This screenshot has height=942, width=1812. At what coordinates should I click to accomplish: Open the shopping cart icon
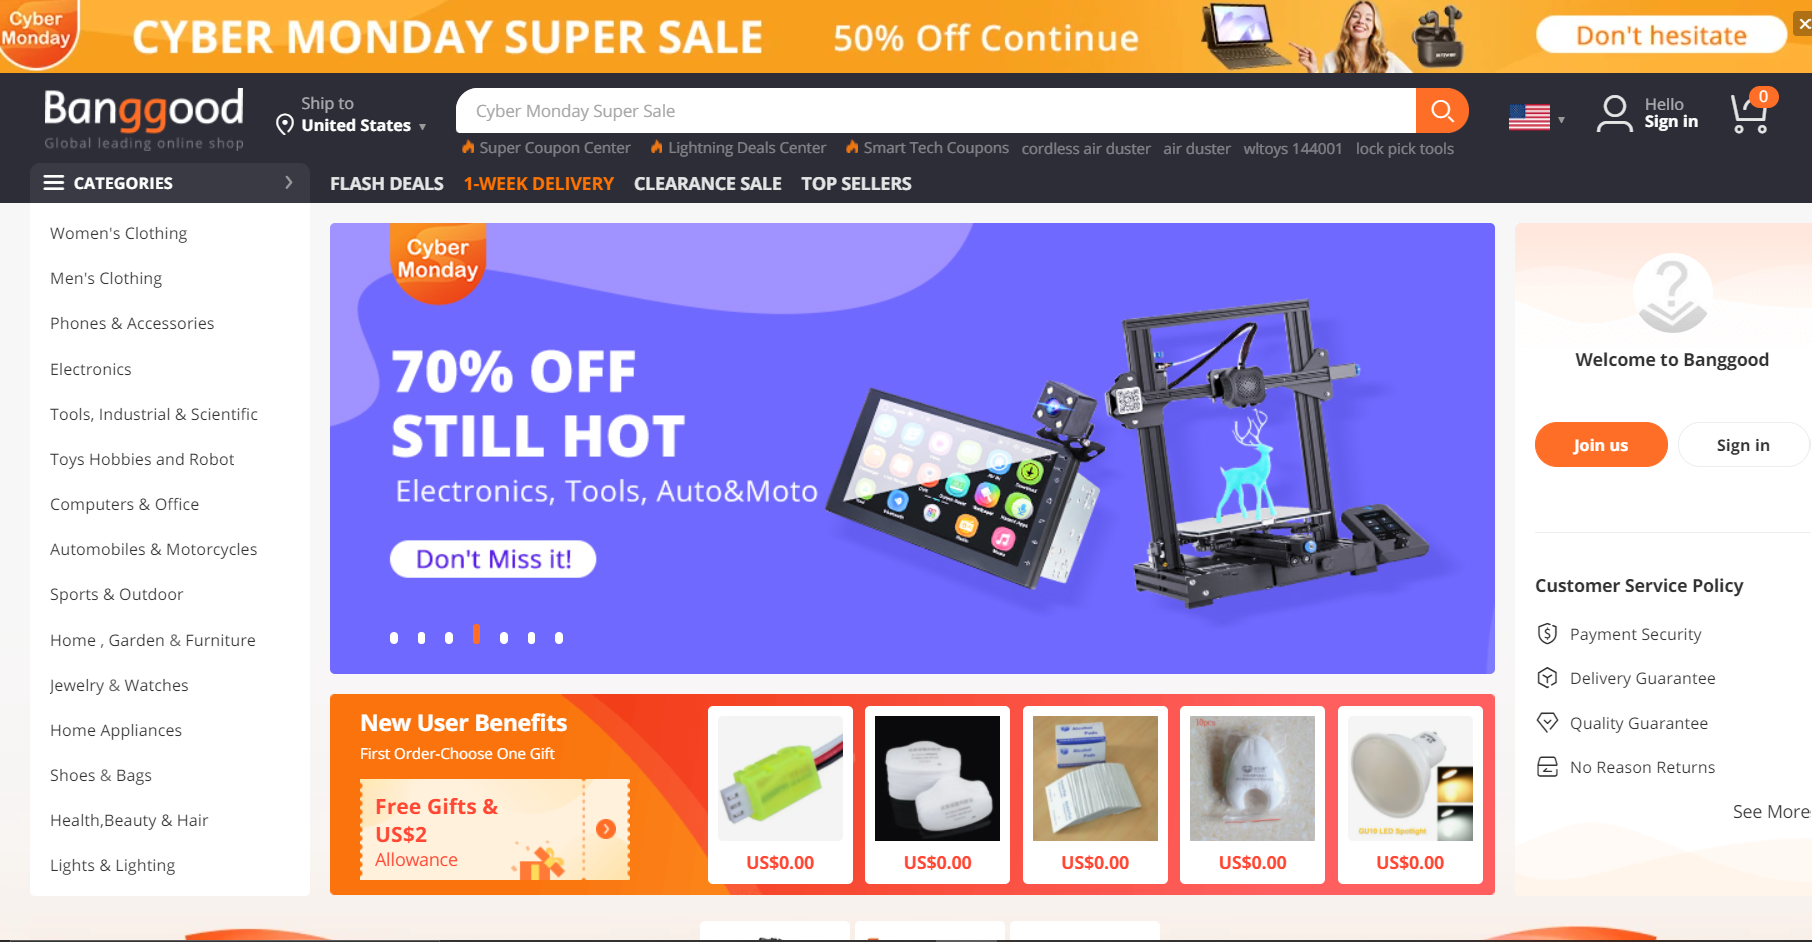(1751, 112)
